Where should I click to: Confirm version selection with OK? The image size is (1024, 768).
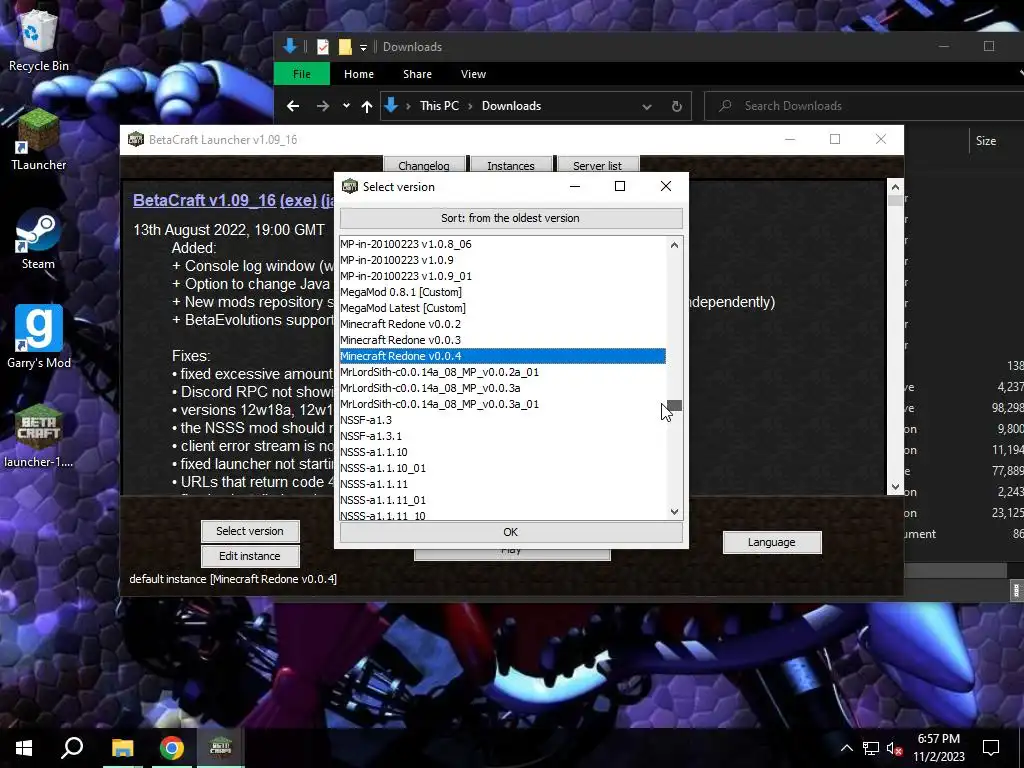(511, 532)
